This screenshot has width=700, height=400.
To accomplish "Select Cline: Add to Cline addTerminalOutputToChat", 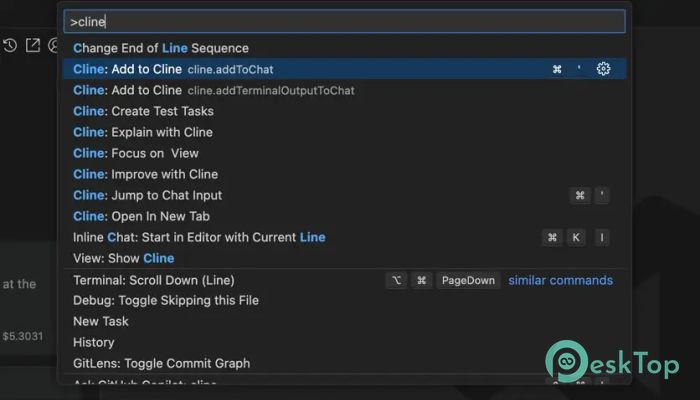I will [344, 90].
